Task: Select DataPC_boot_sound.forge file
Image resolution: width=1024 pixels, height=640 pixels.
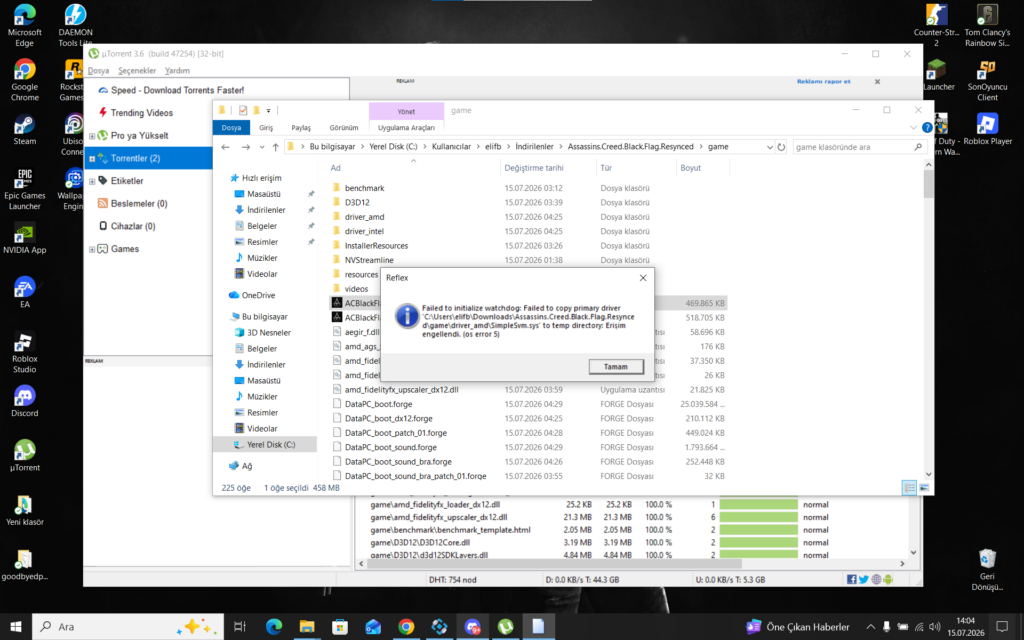Action: [x=391, y=447]
